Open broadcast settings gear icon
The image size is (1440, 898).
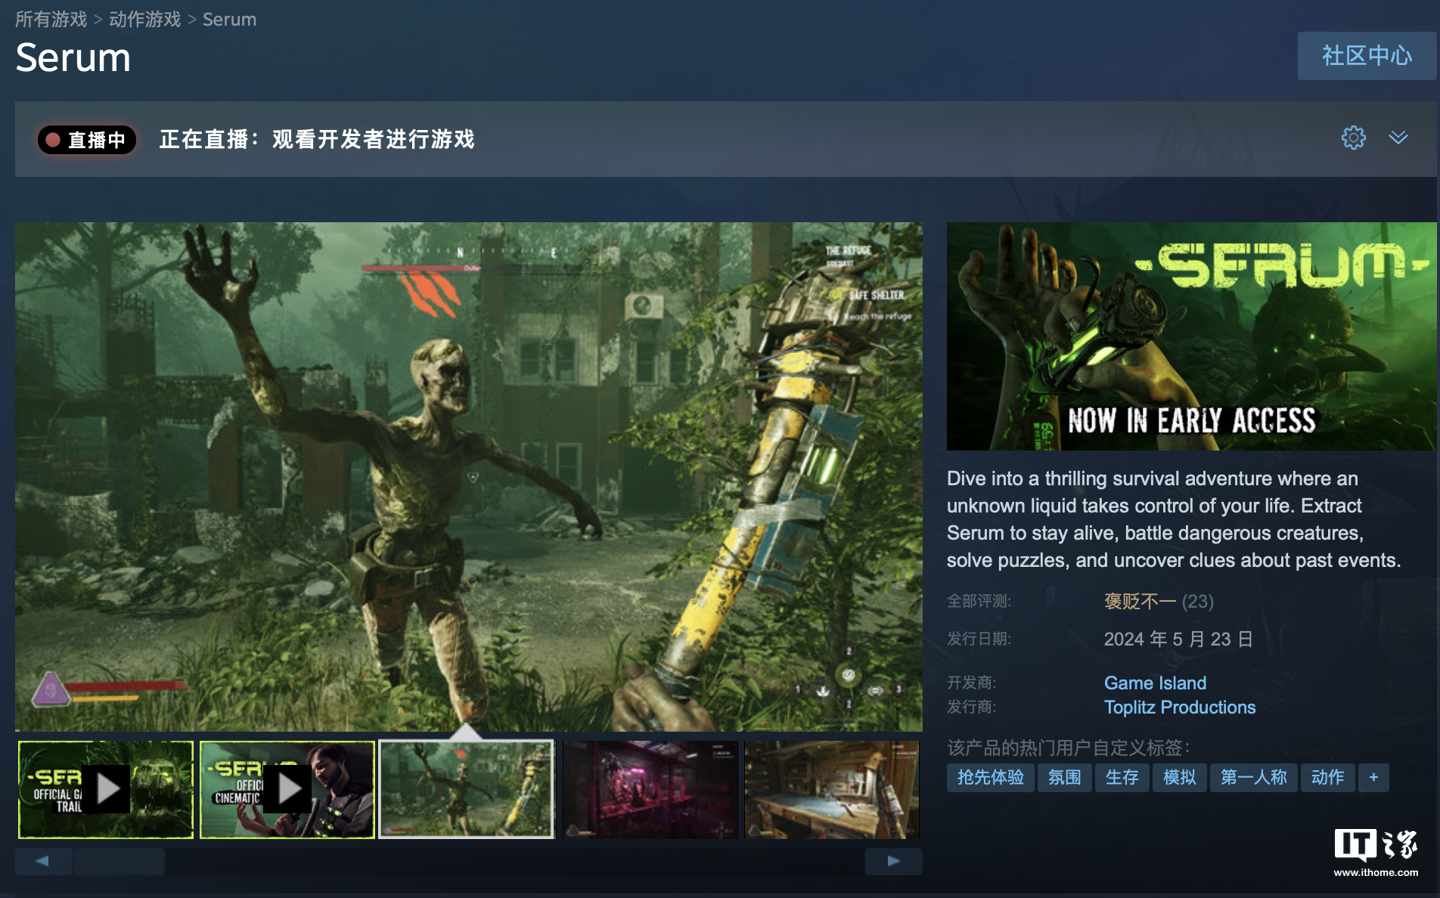click(x=1353, y=138)
